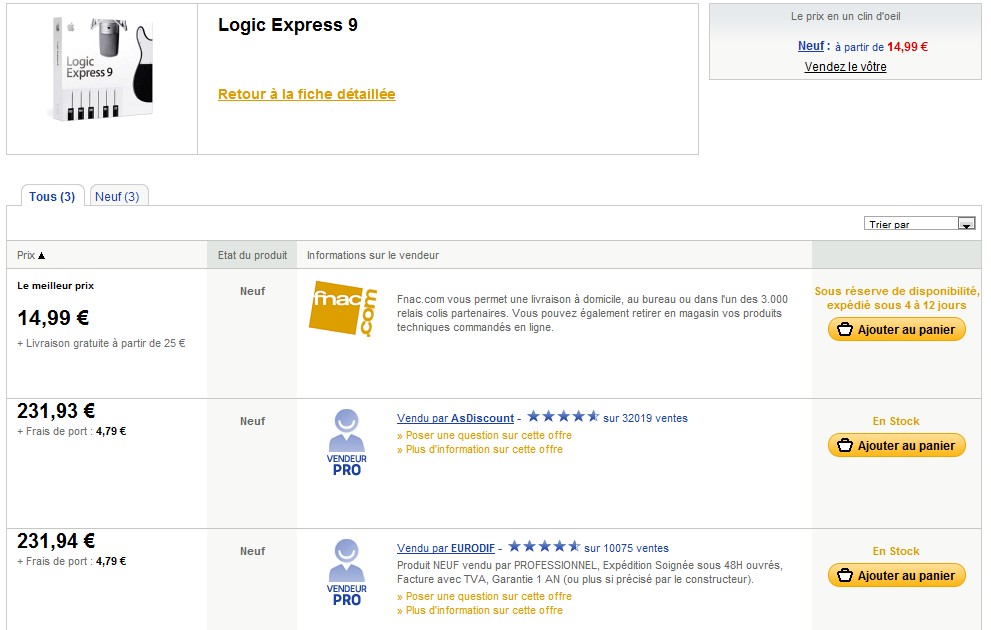
Task: Click the 'Vendez le vôtre' link
Action: (845, 66)
